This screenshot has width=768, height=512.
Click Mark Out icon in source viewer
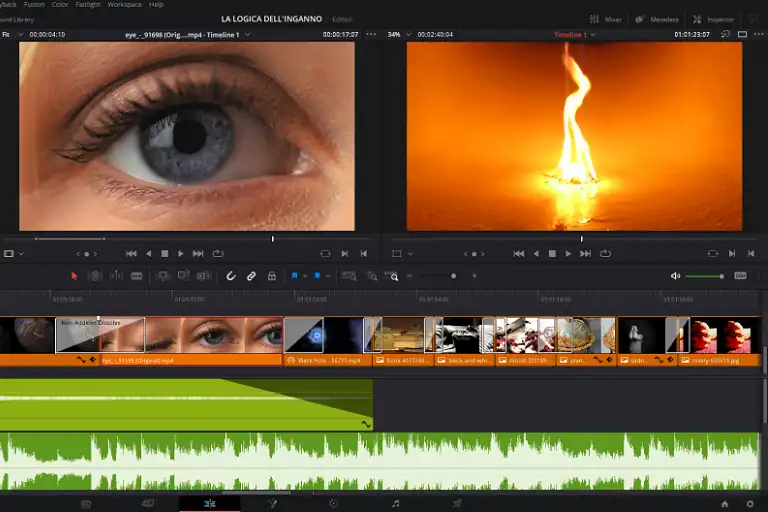click(363, 254)
